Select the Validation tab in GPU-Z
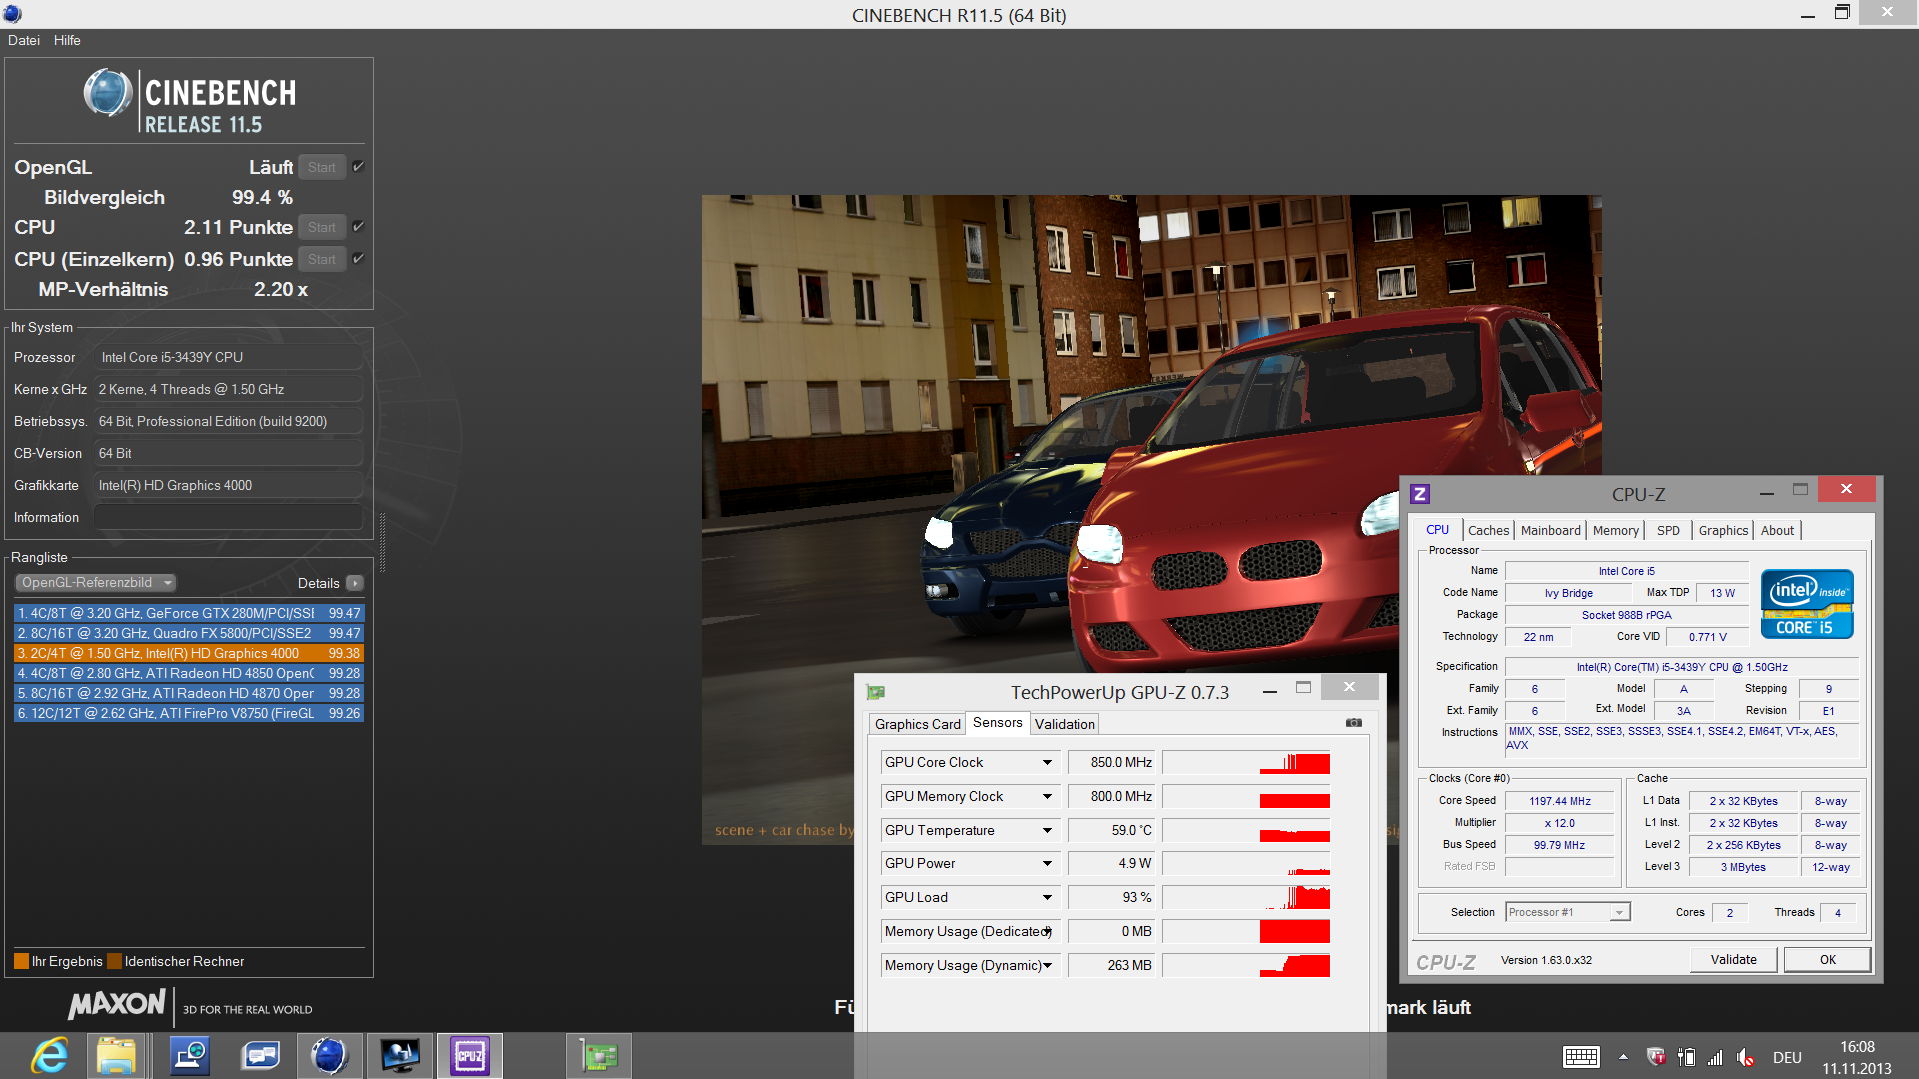This screenshot has height=1079, width=1919. (1065, 724)
